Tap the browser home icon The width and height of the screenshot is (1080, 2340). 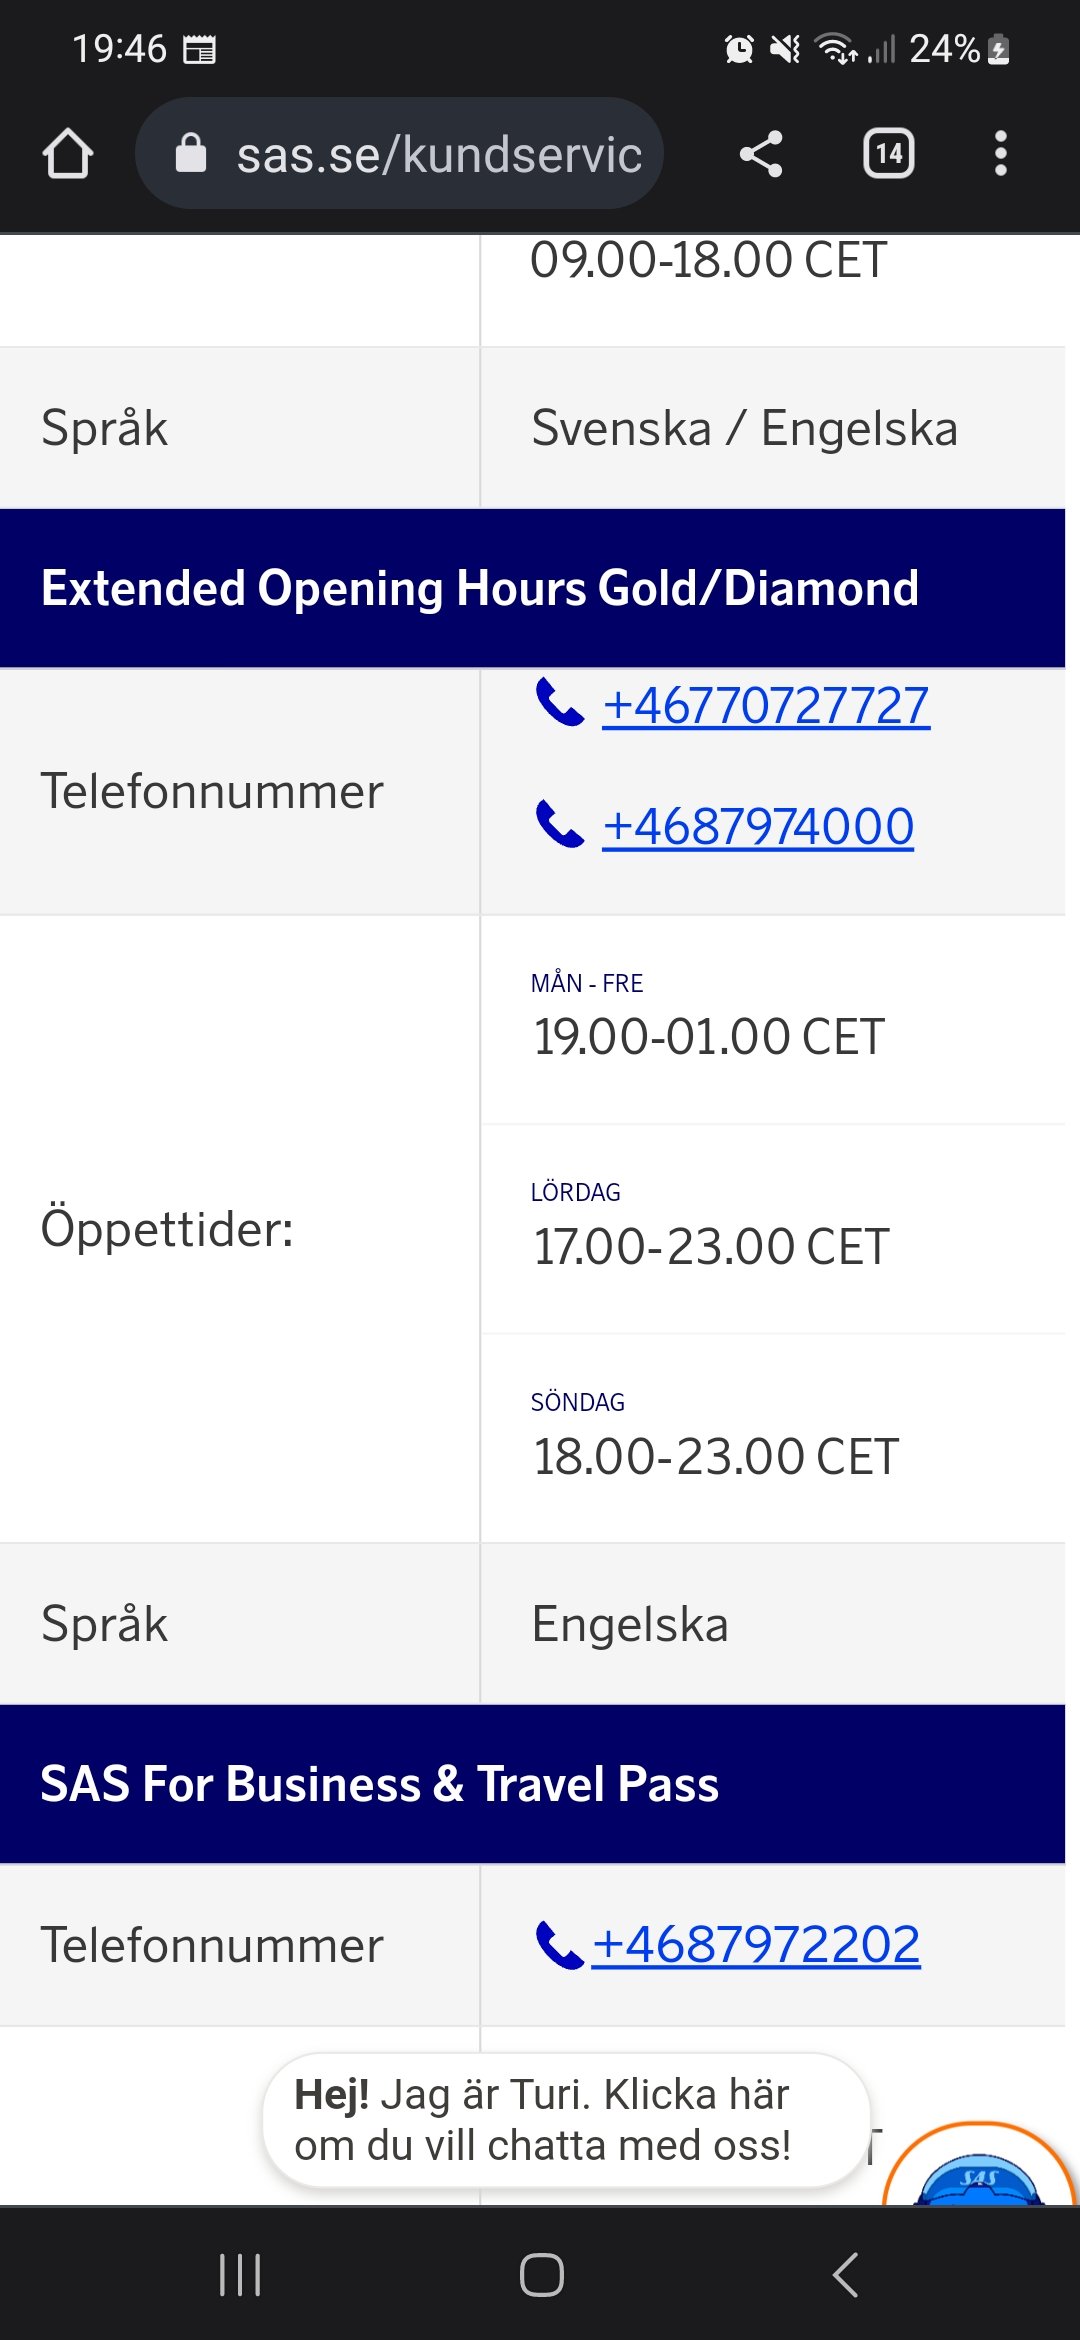tap(68, 154)
